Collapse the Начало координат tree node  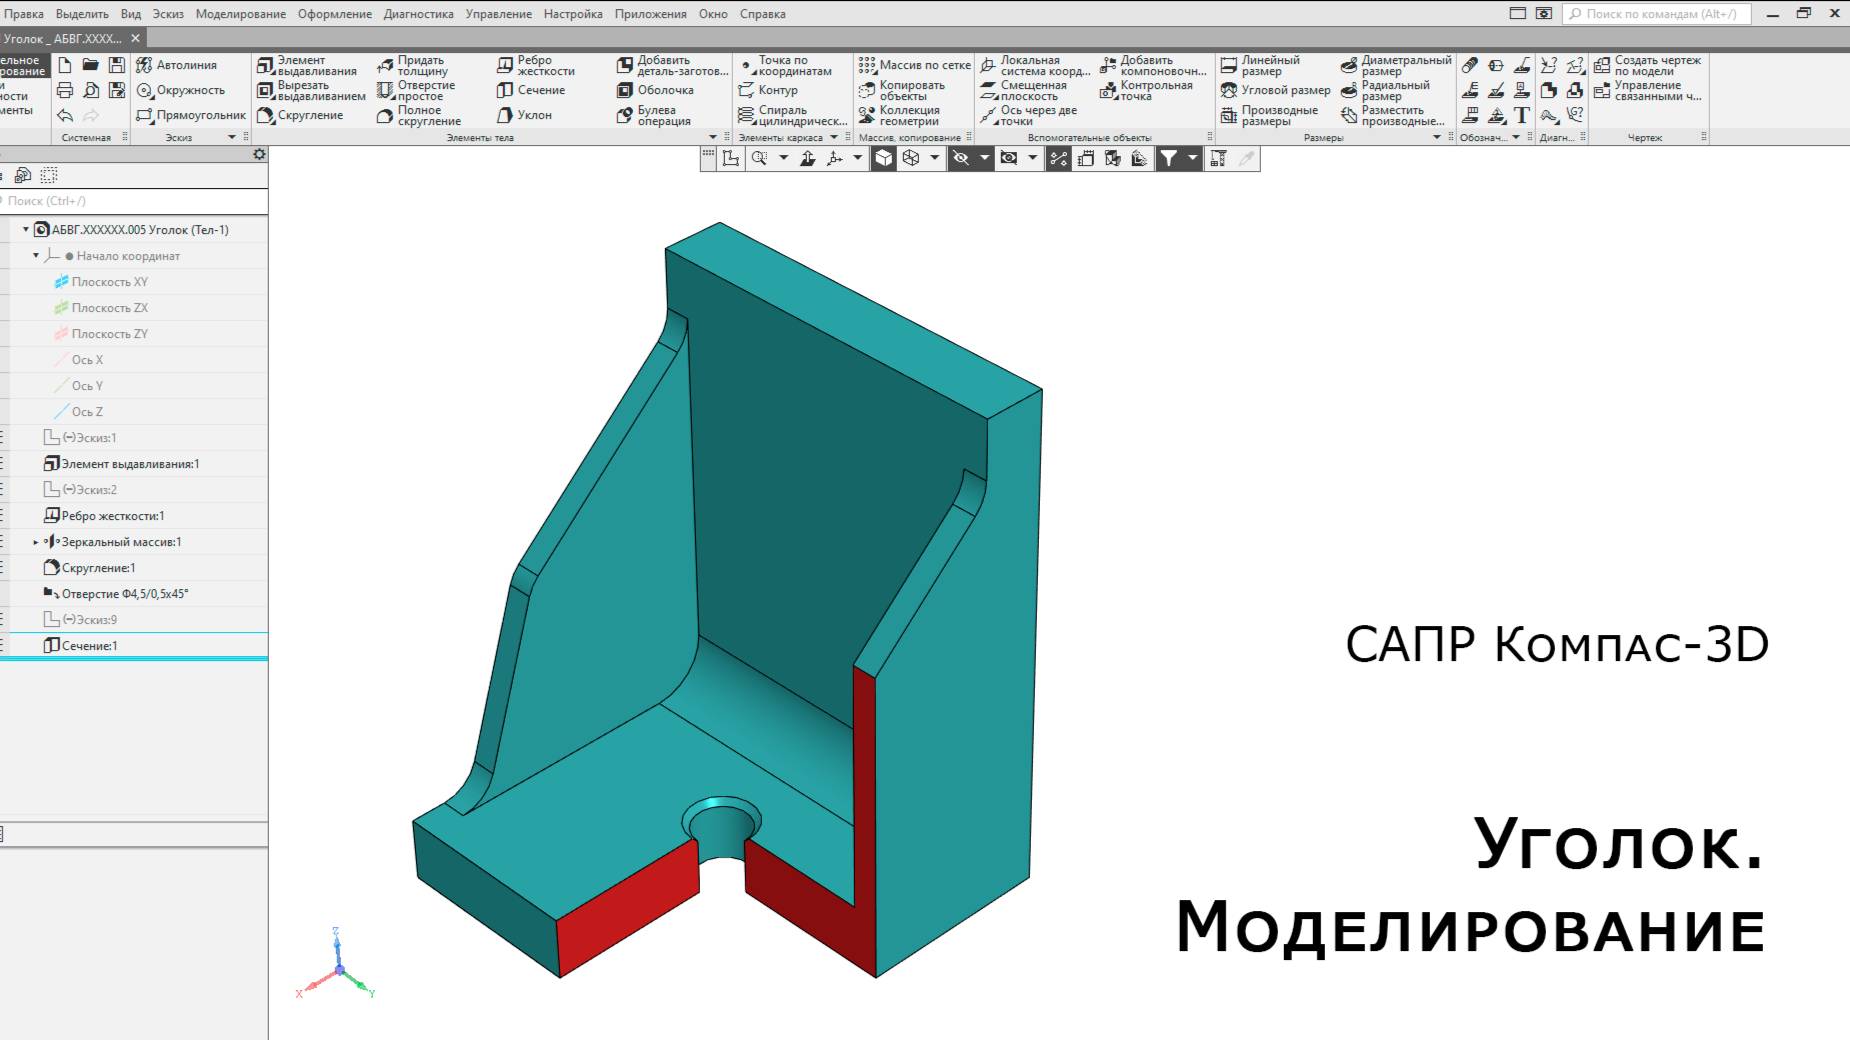(x=37, y=256)
